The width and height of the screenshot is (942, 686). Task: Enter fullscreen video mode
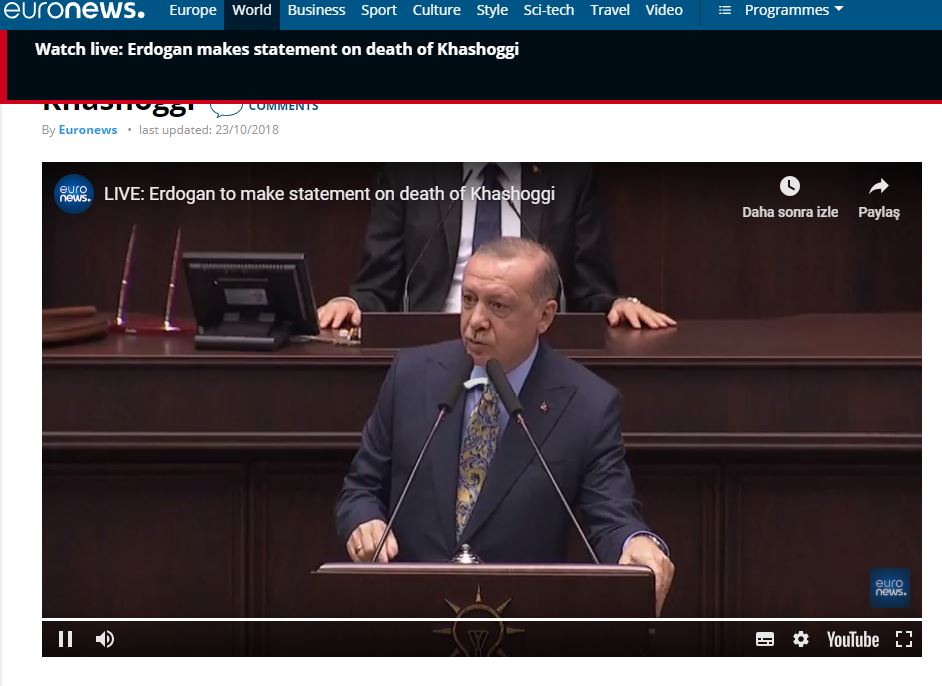[904, 639]
